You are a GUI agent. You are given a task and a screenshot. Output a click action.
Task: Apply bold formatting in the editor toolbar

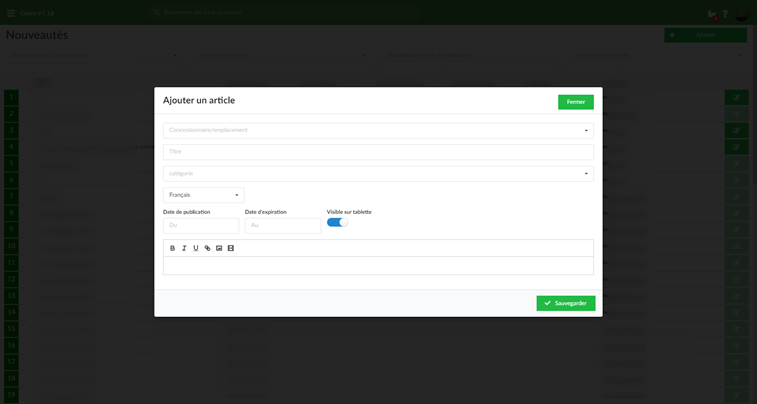coord(172,248)
